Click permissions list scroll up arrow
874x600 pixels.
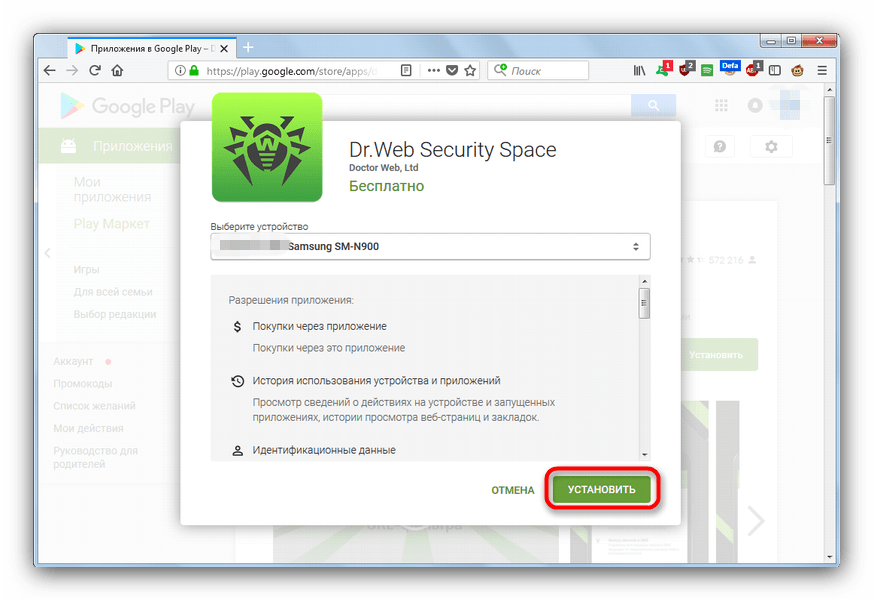click(644, 282)
